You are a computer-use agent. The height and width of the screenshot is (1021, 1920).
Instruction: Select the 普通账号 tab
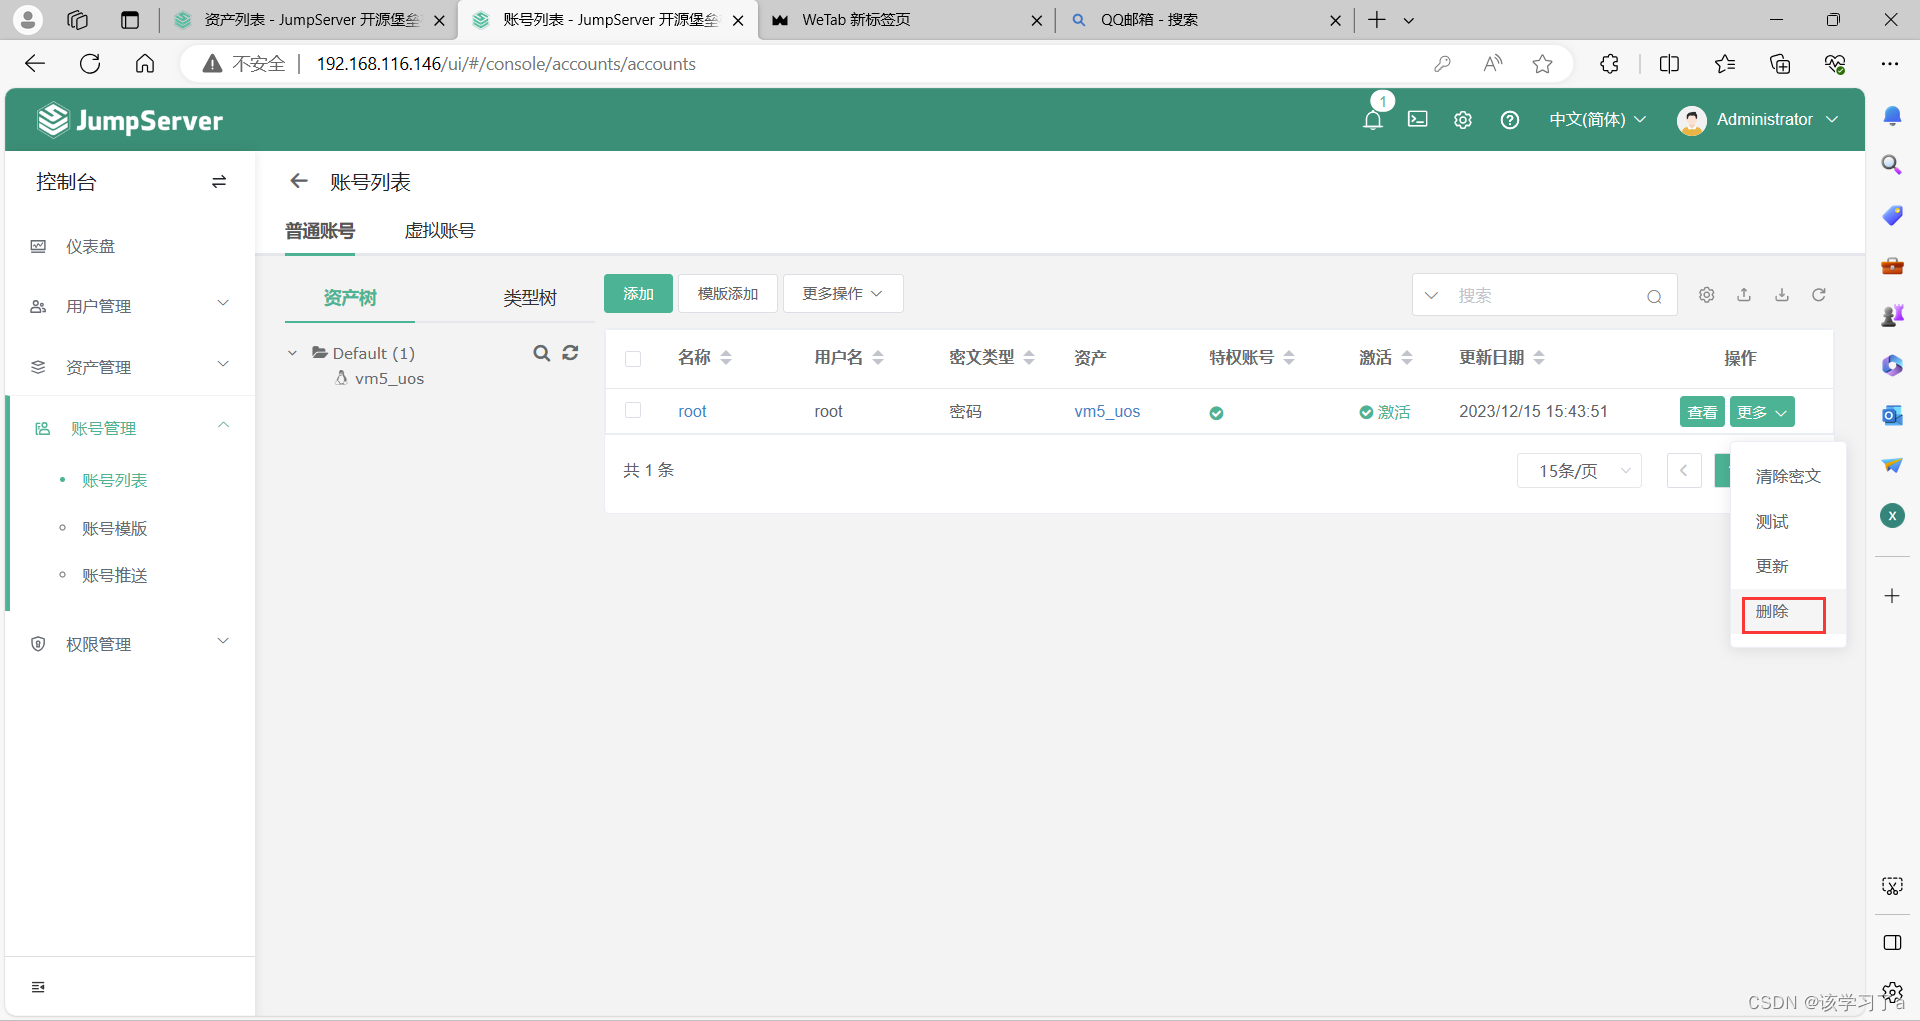pyautogui.click(x=320, y=231)
